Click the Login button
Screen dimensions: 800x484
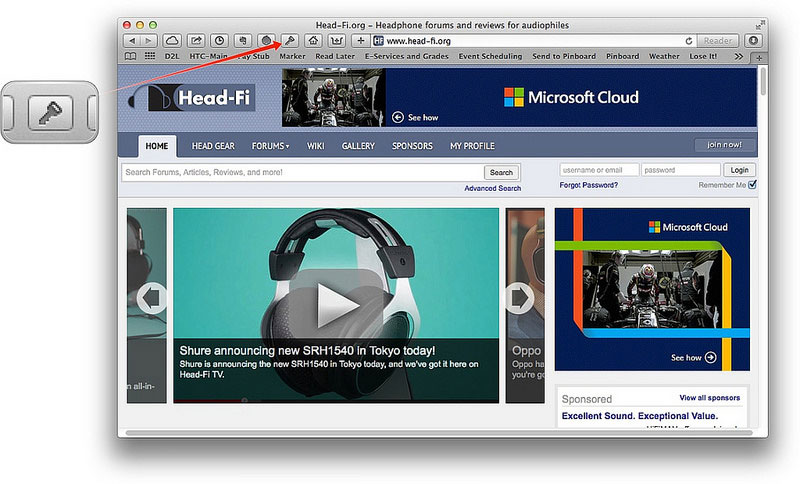click(739, 170)
